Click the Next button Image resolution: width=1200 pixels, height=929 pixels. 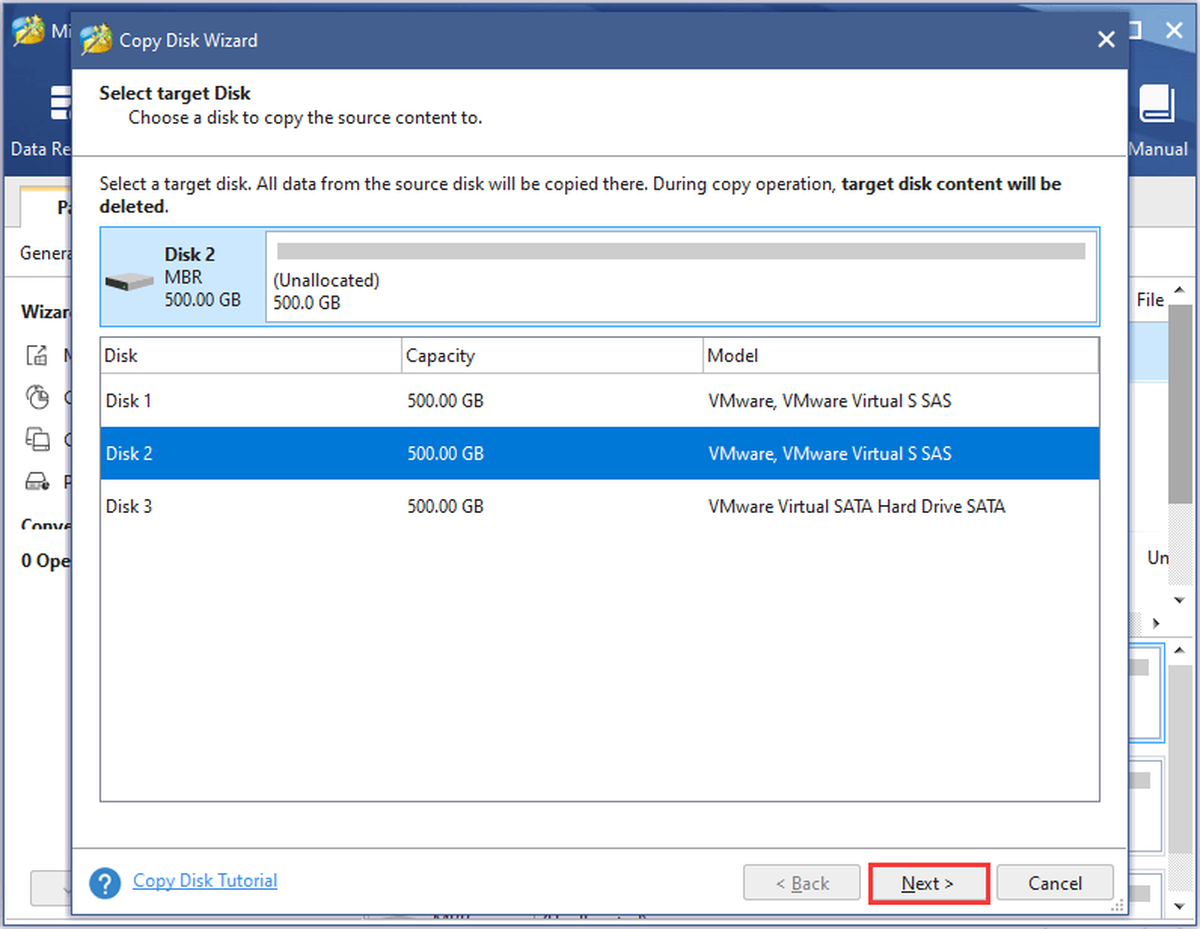pos(928,884)
